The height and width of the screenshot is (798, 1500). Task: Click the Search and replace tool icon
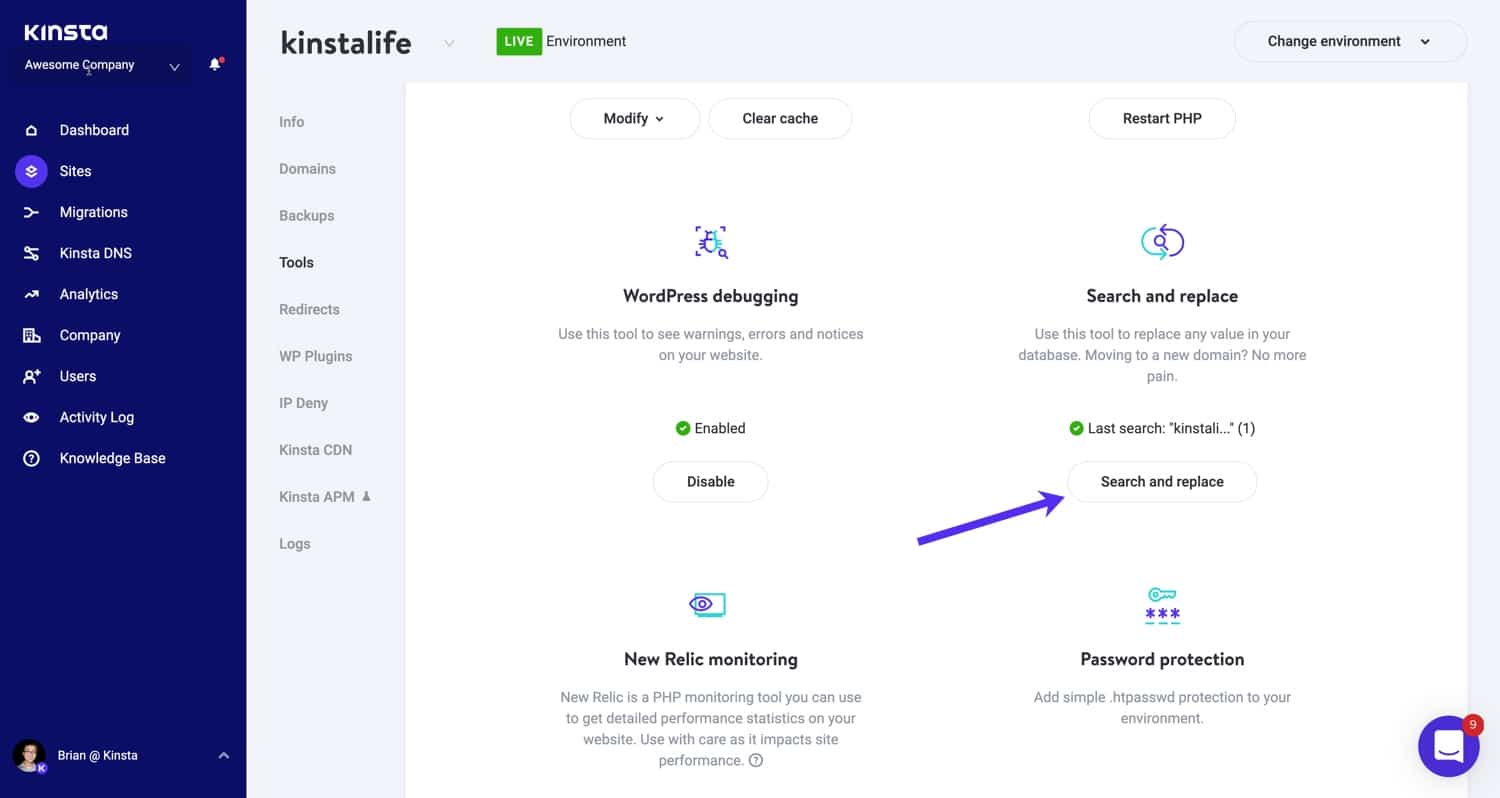[x=1162, y=240]
